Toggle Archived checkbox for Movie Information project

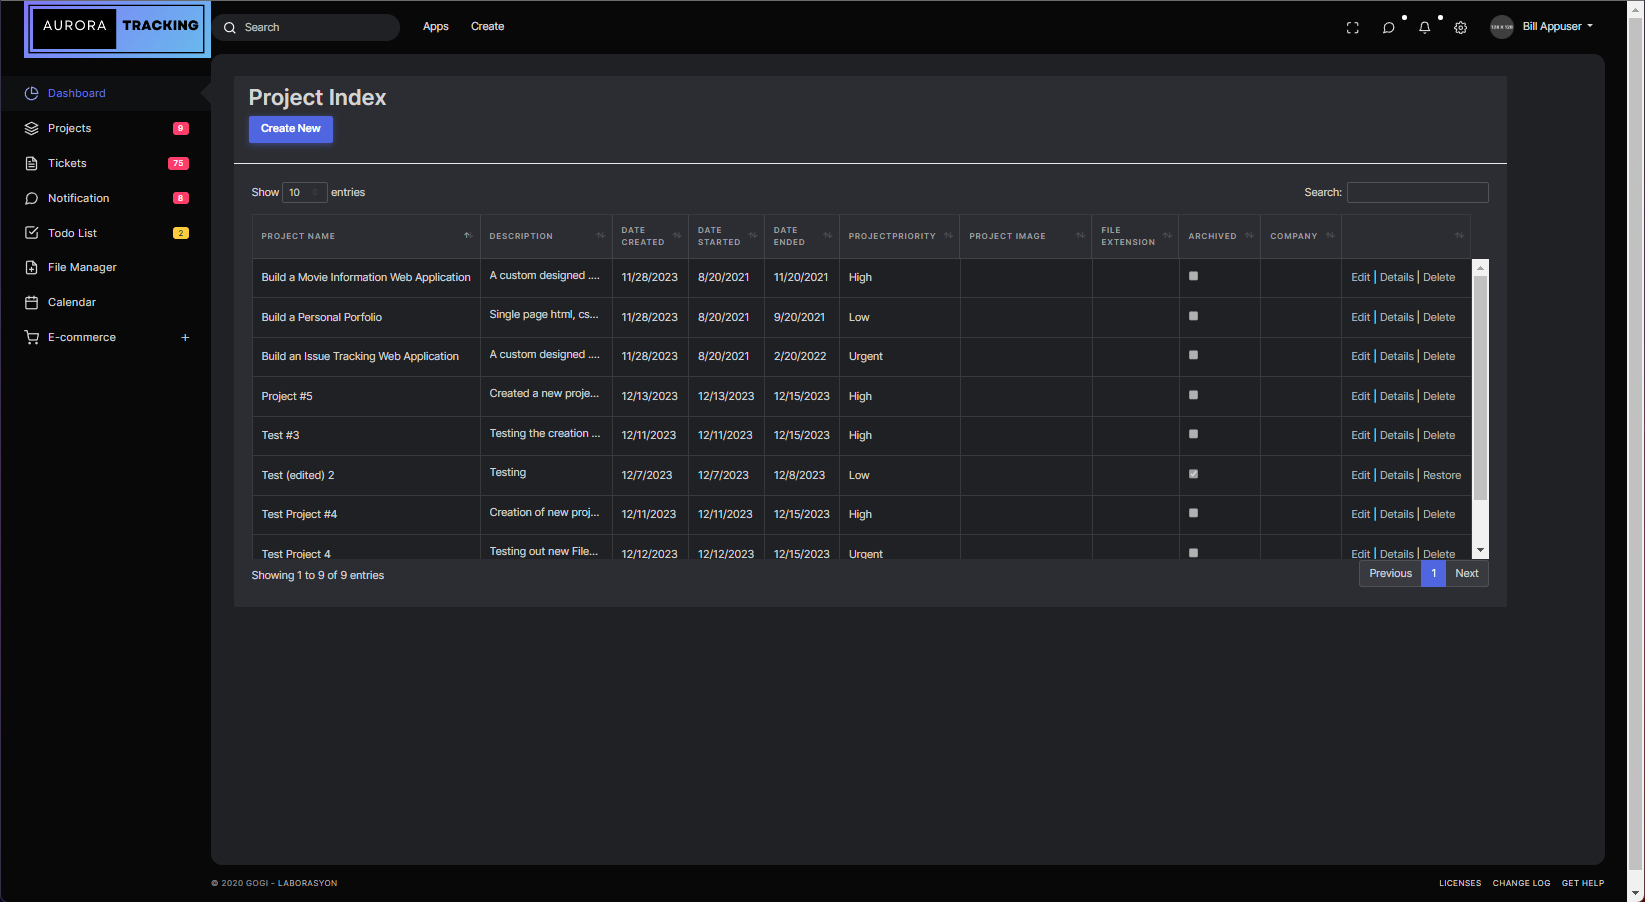(x=1193, y=276)
